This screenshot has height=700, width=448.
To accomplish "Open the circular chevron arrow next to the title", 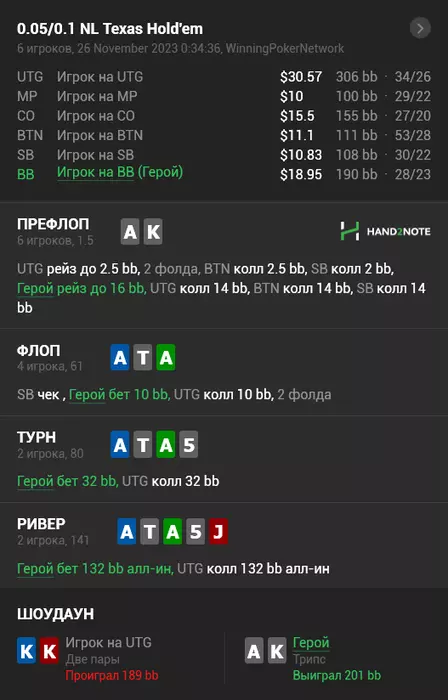I will [420, 29].
